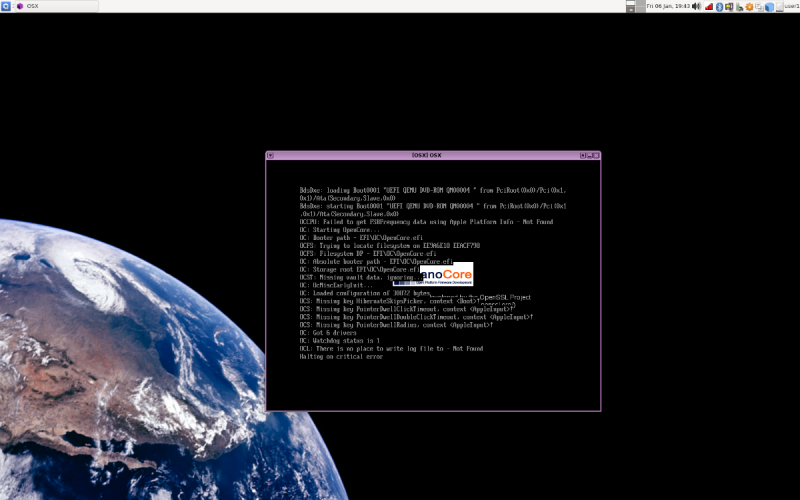
Task: Open the OSX window menu dropdown arrow
Action: (x=270, y=156)
